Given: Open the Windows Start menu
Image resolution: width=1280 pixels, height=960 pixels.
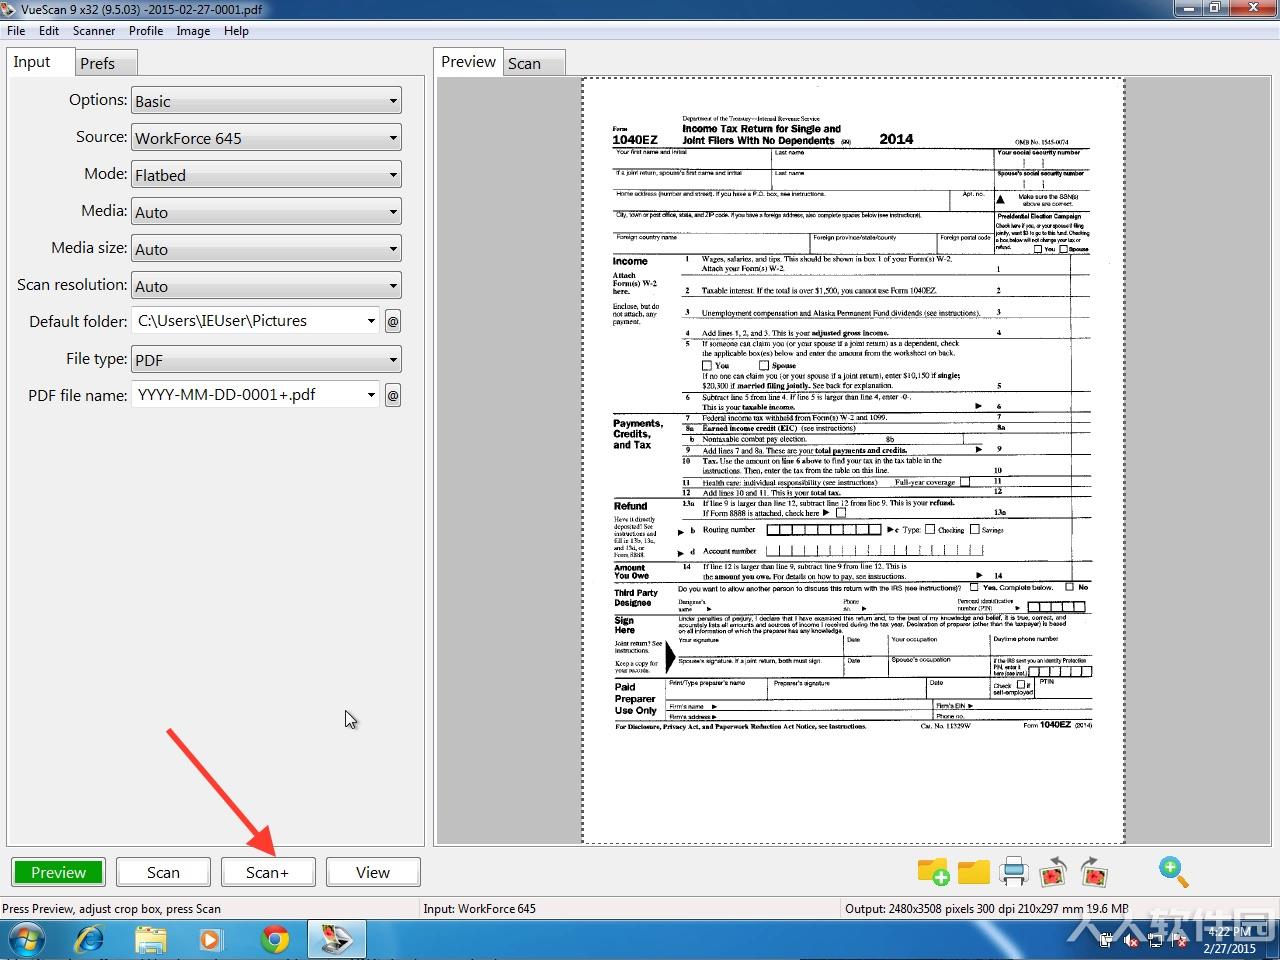Looking at the screenshot, I should coord(25,940).
